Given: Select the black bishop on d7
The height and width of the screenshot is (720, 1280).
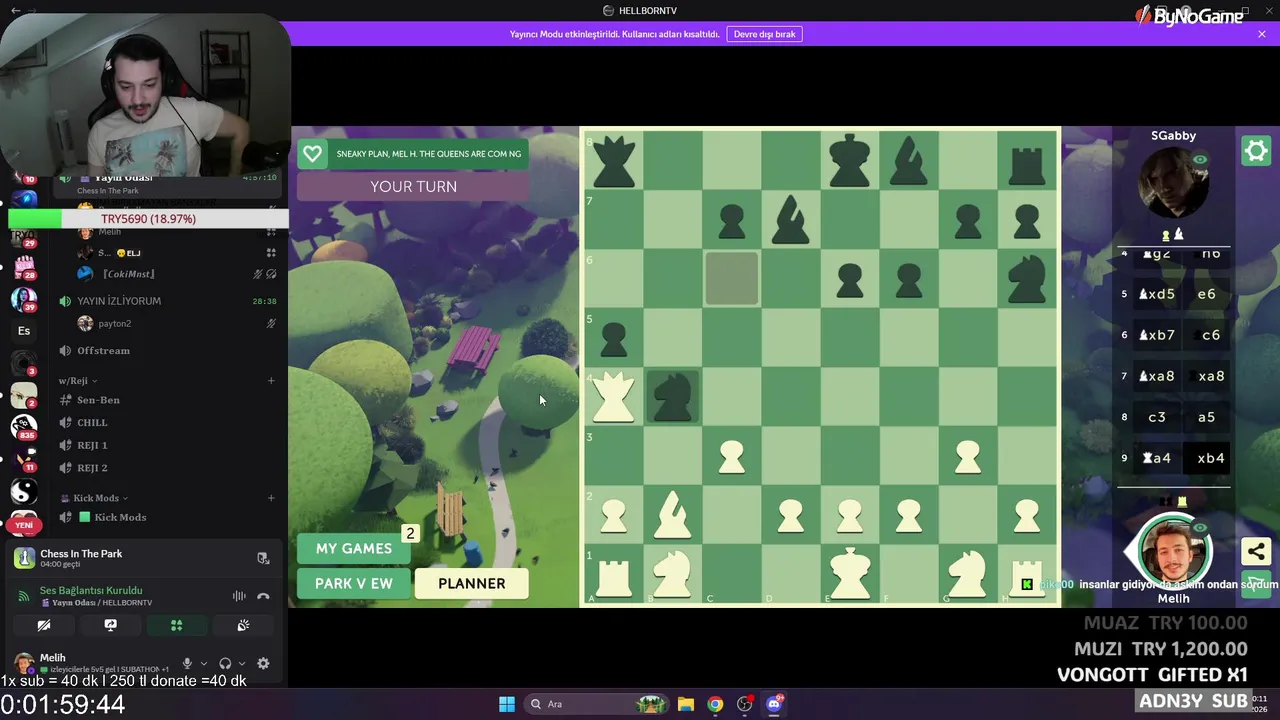Looking at the screenshot, I should click(x=791, y=220).
